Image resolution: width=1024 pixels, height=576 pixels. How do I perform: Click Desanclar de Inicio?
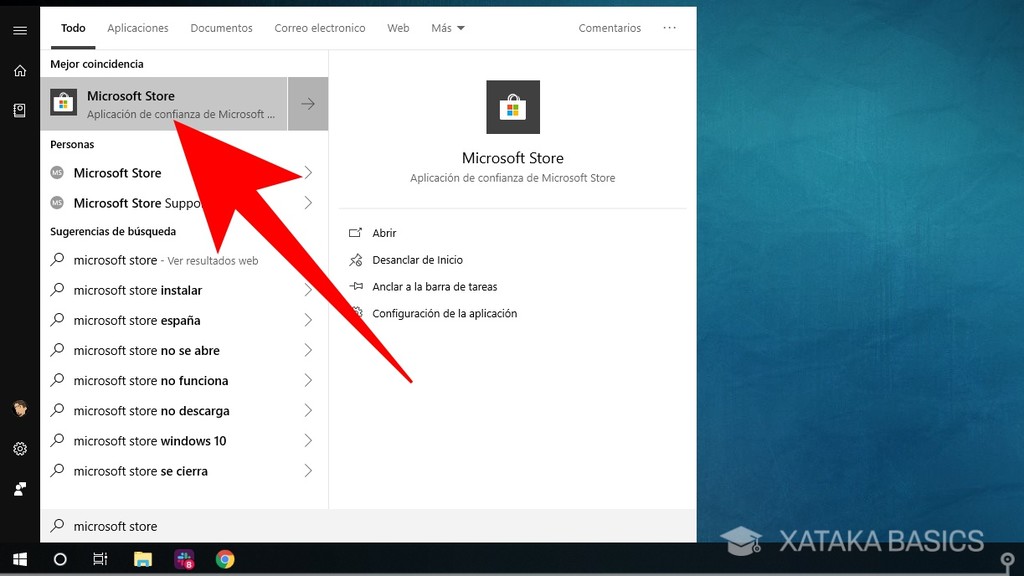(417, 260)
